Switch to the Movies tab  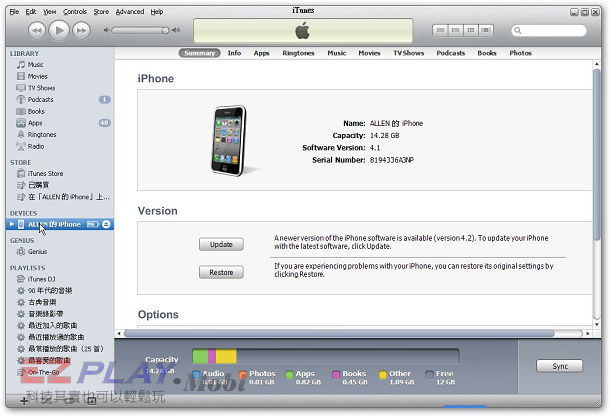369,53
